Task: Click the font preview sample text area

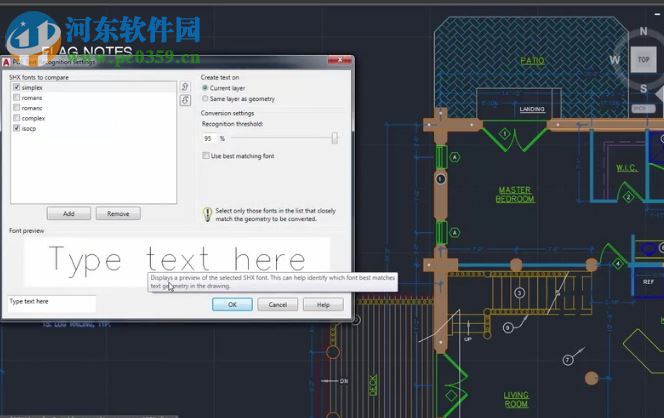Action: point(177,261)
